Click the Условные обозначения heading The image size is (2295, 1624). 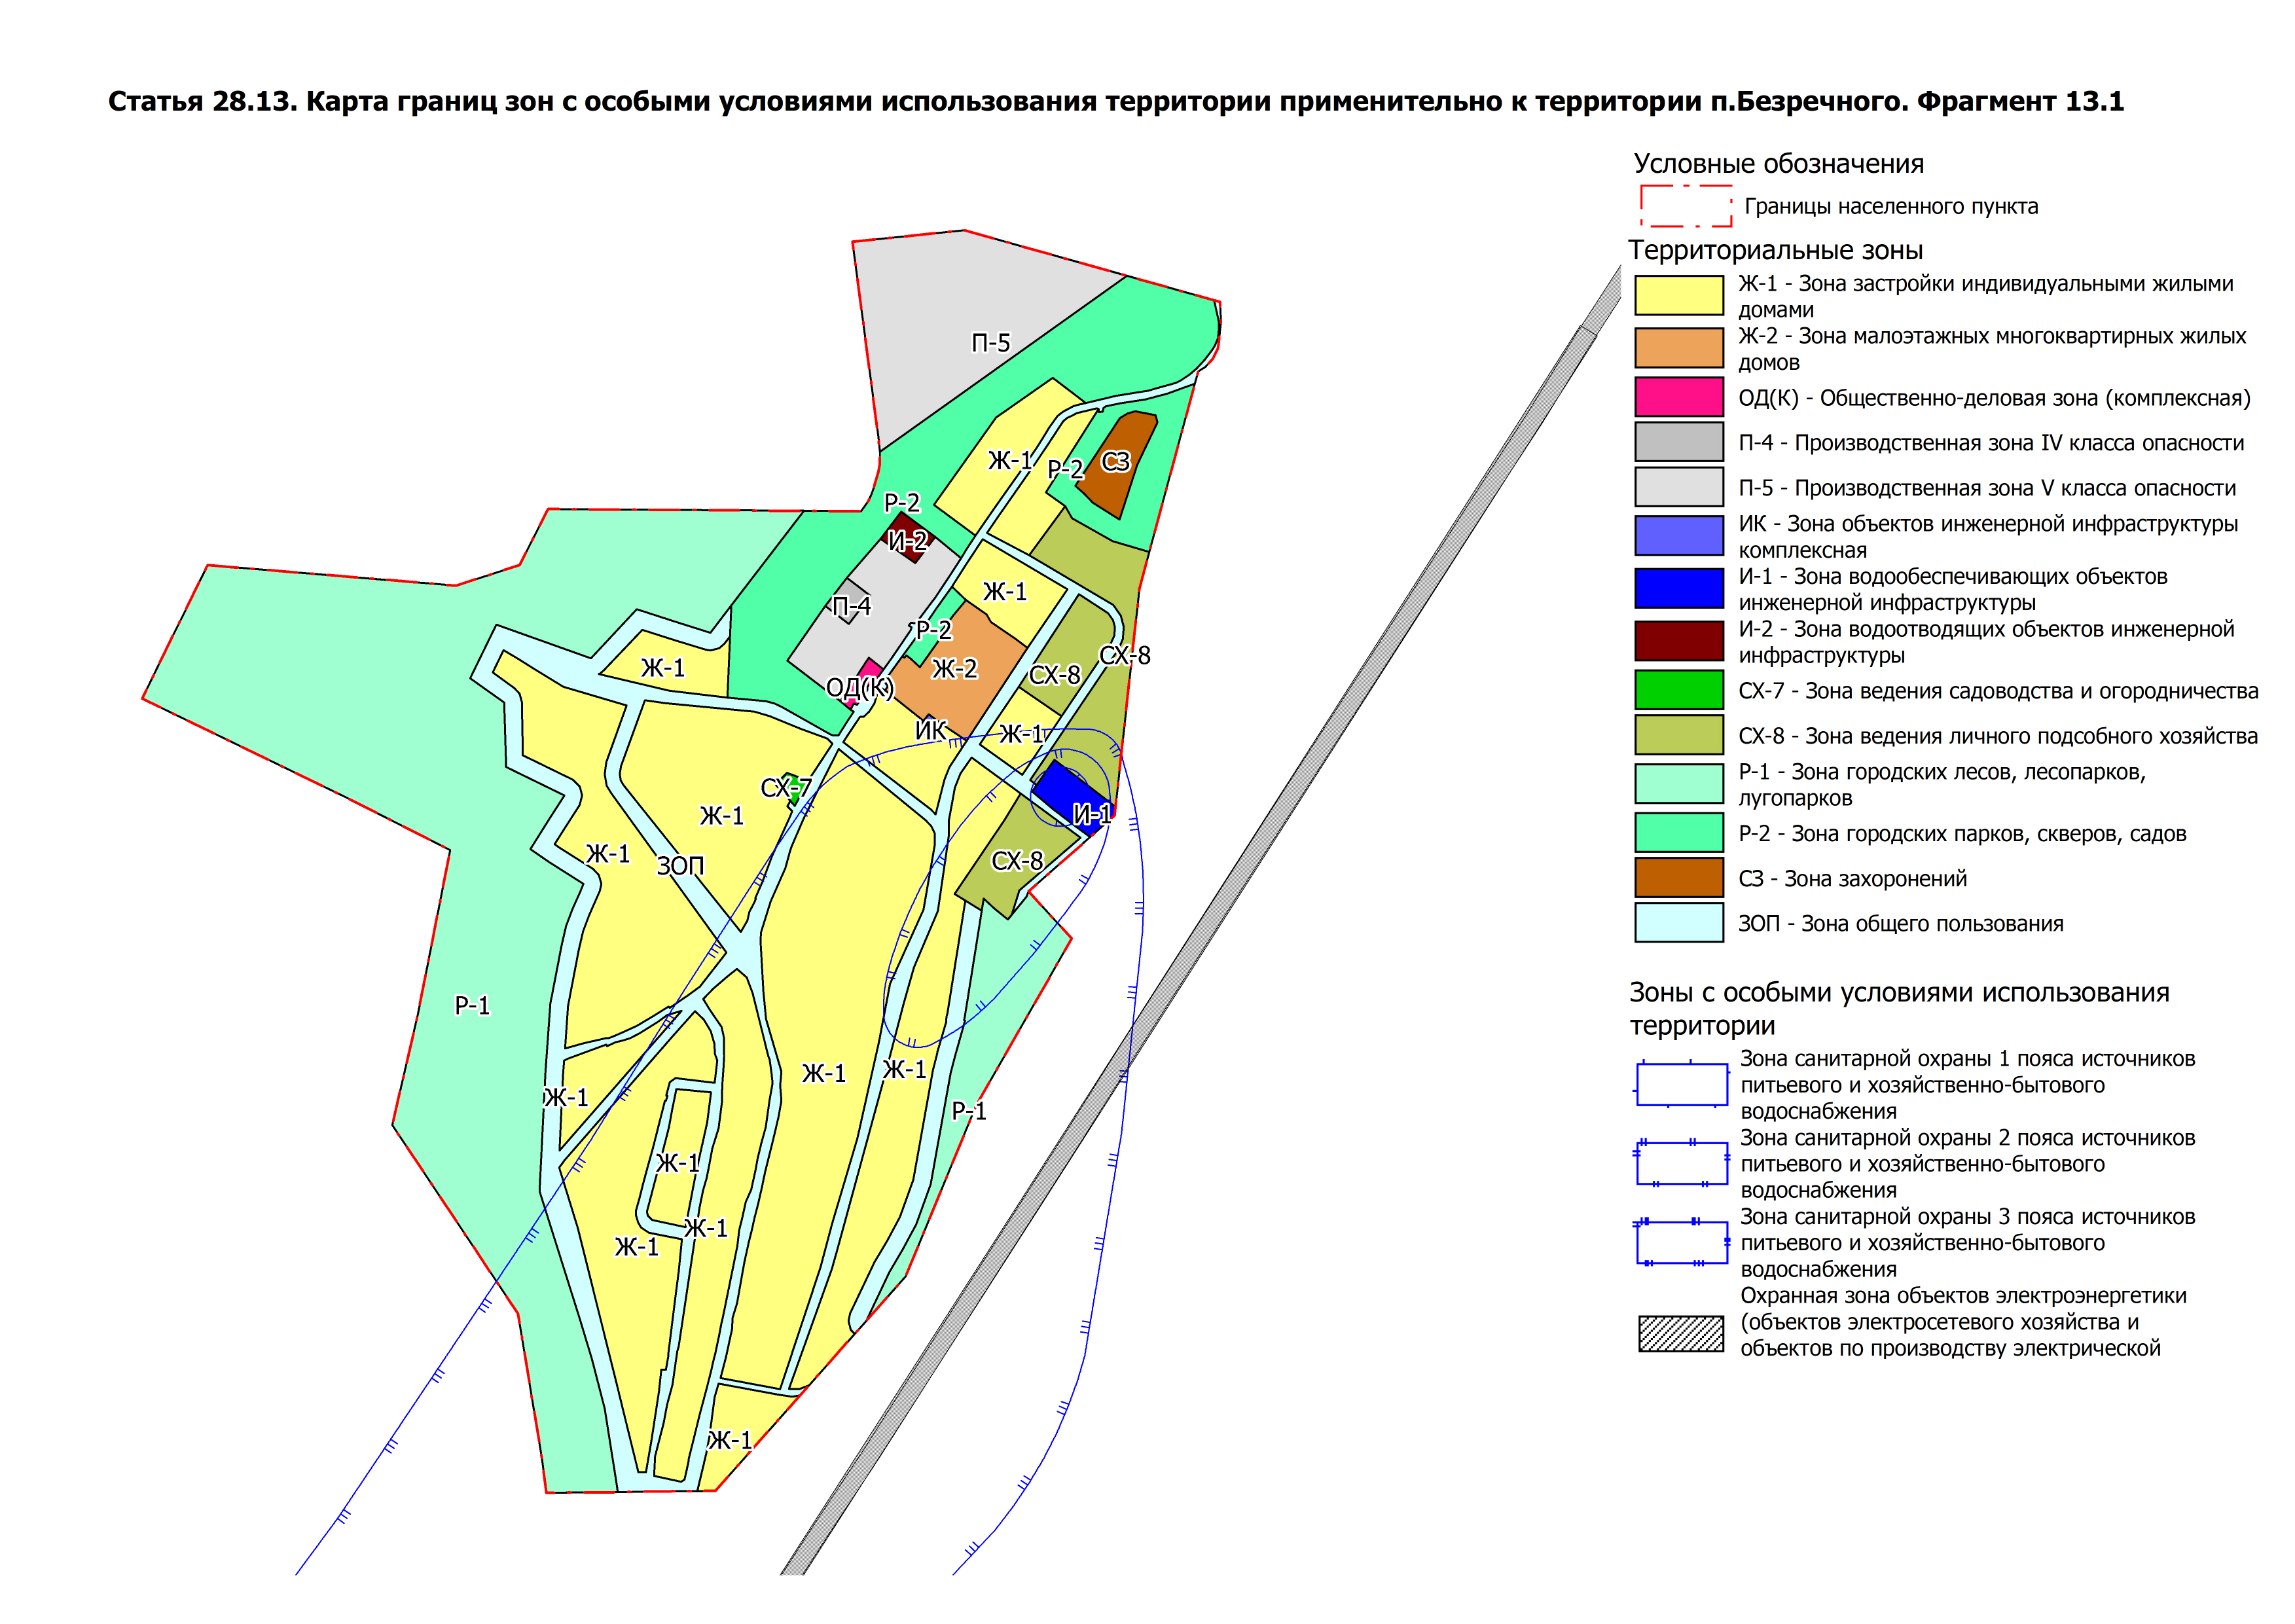pos(1778,164)
